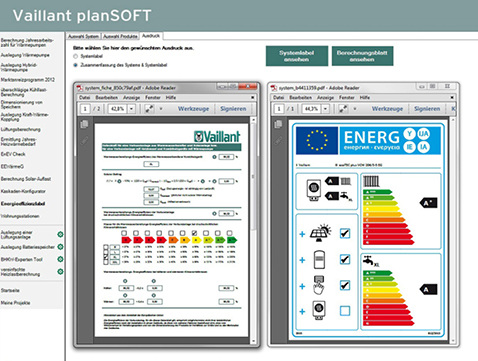Switch to the Auswahl System tab
This screenshot has height=361, width=478.
pyautogui.click(x=83, y=36)
